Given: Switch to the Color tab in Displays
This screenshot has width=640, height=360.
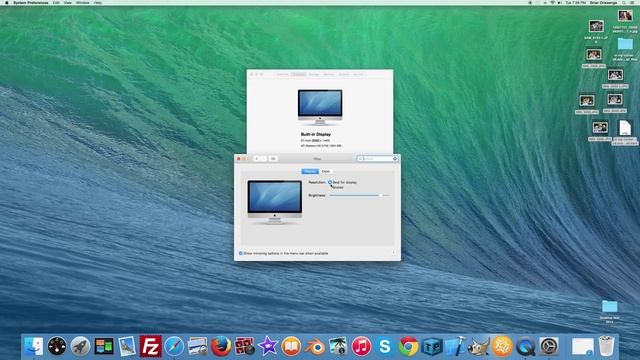Looking at the screenshot, I should (326, 171).
